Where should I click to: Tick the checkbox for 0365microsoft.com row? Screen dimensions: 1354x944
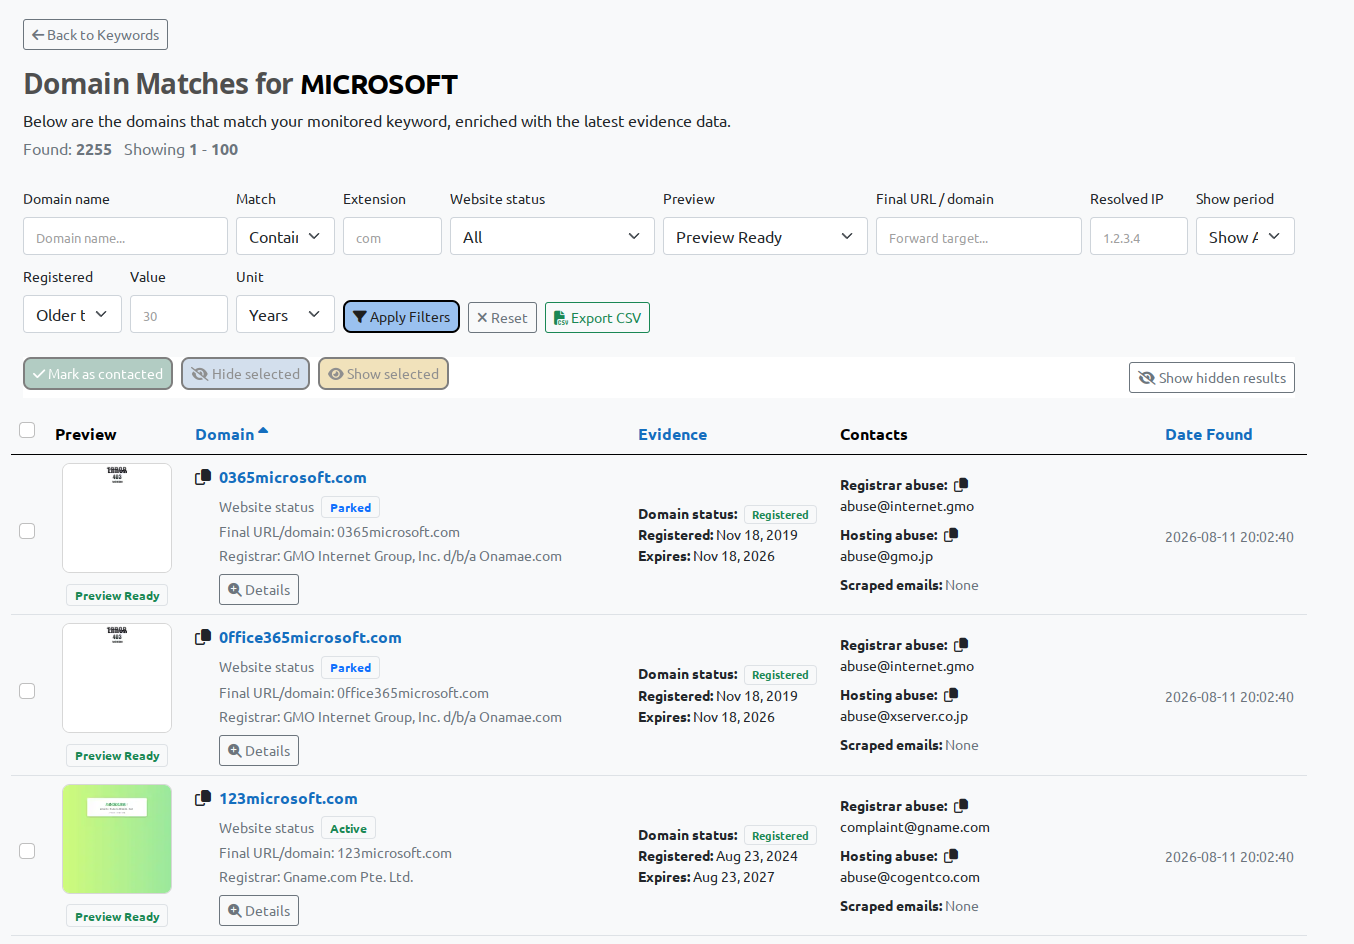[27, 531]
